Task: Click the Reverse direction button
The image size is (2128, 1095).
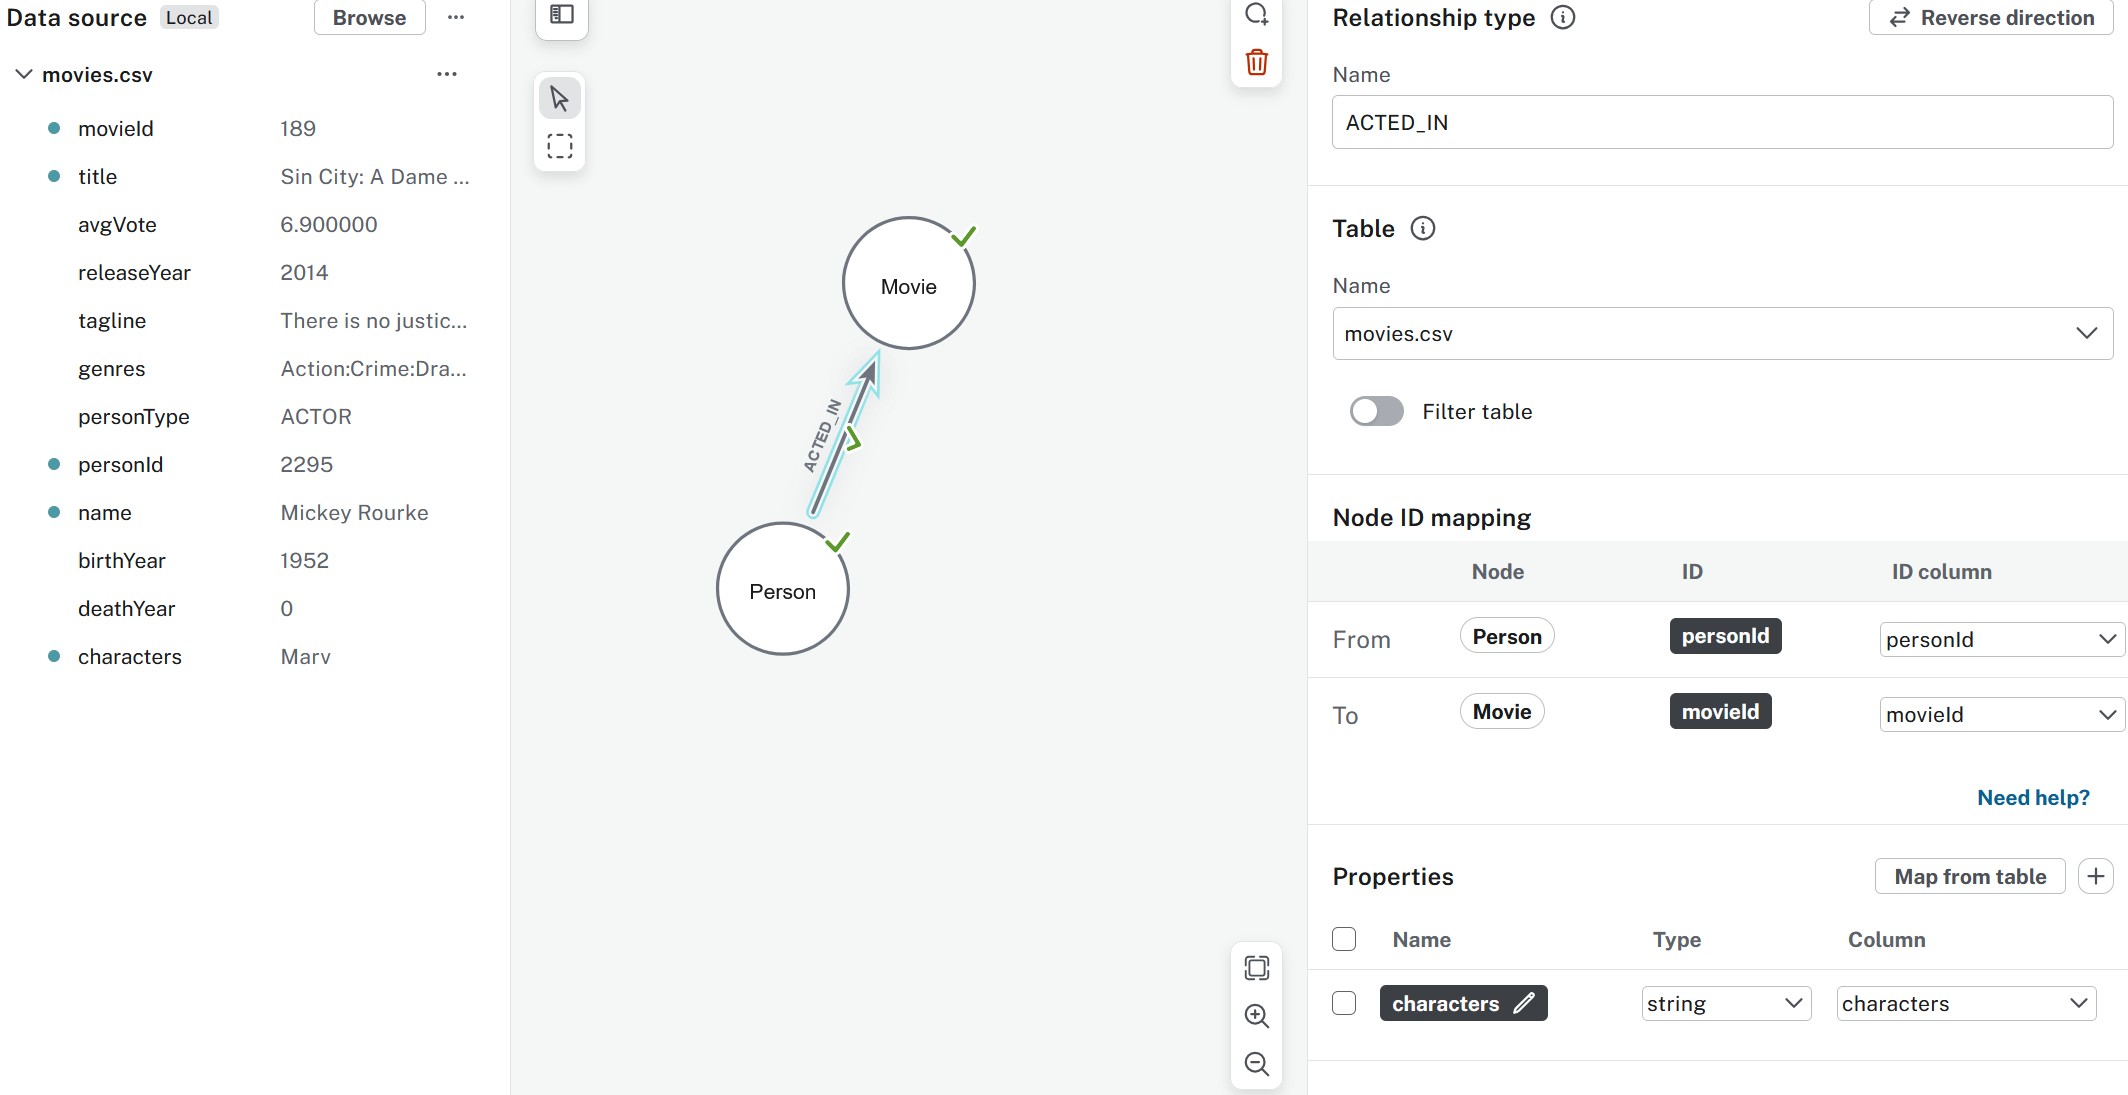Action: tap(1991, 18)
